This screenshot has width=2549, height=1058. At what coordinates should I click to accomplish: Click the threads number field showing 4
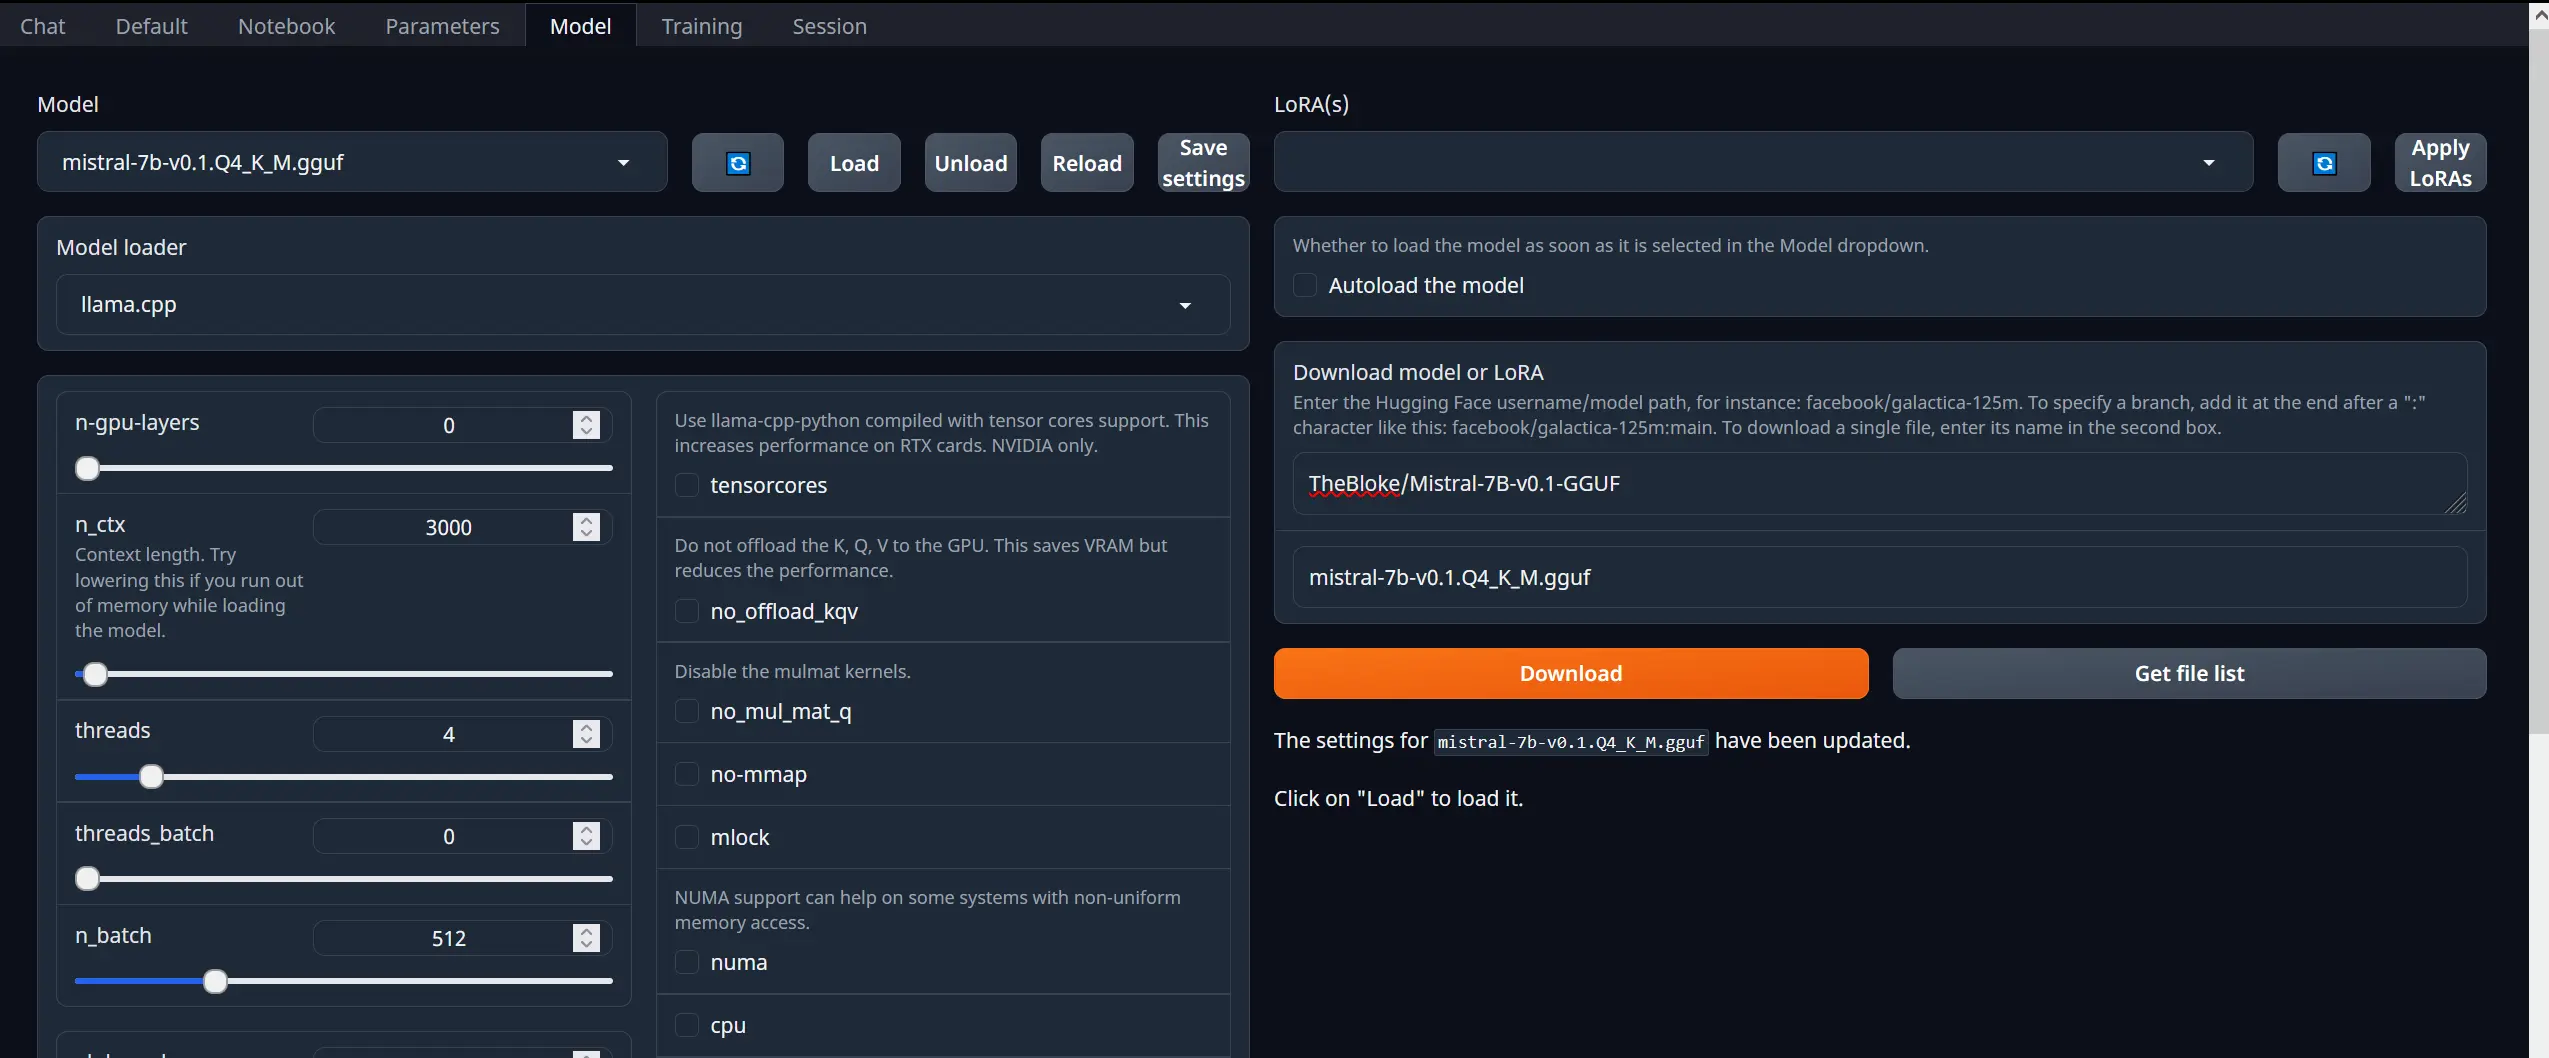tap(448, 734)
